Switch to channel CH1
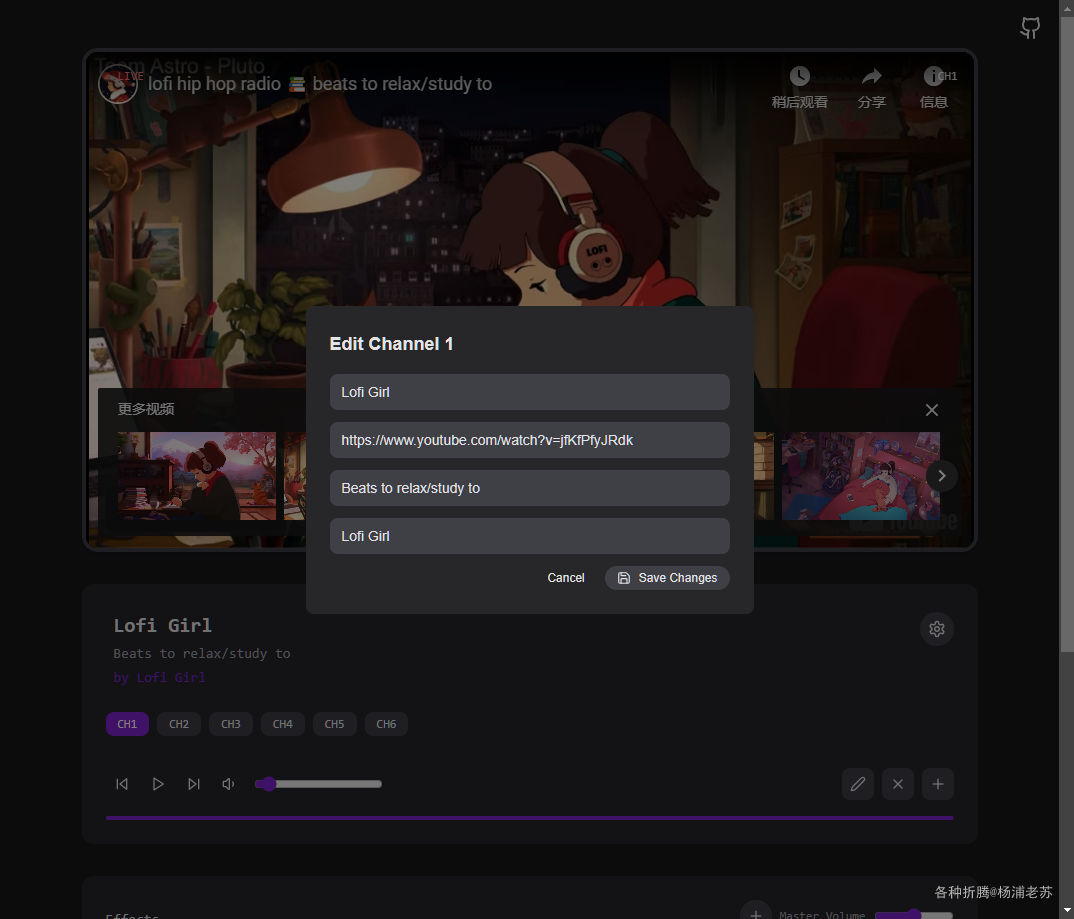Viewport: 1074px width, 919px height. [x=127, y=724]
